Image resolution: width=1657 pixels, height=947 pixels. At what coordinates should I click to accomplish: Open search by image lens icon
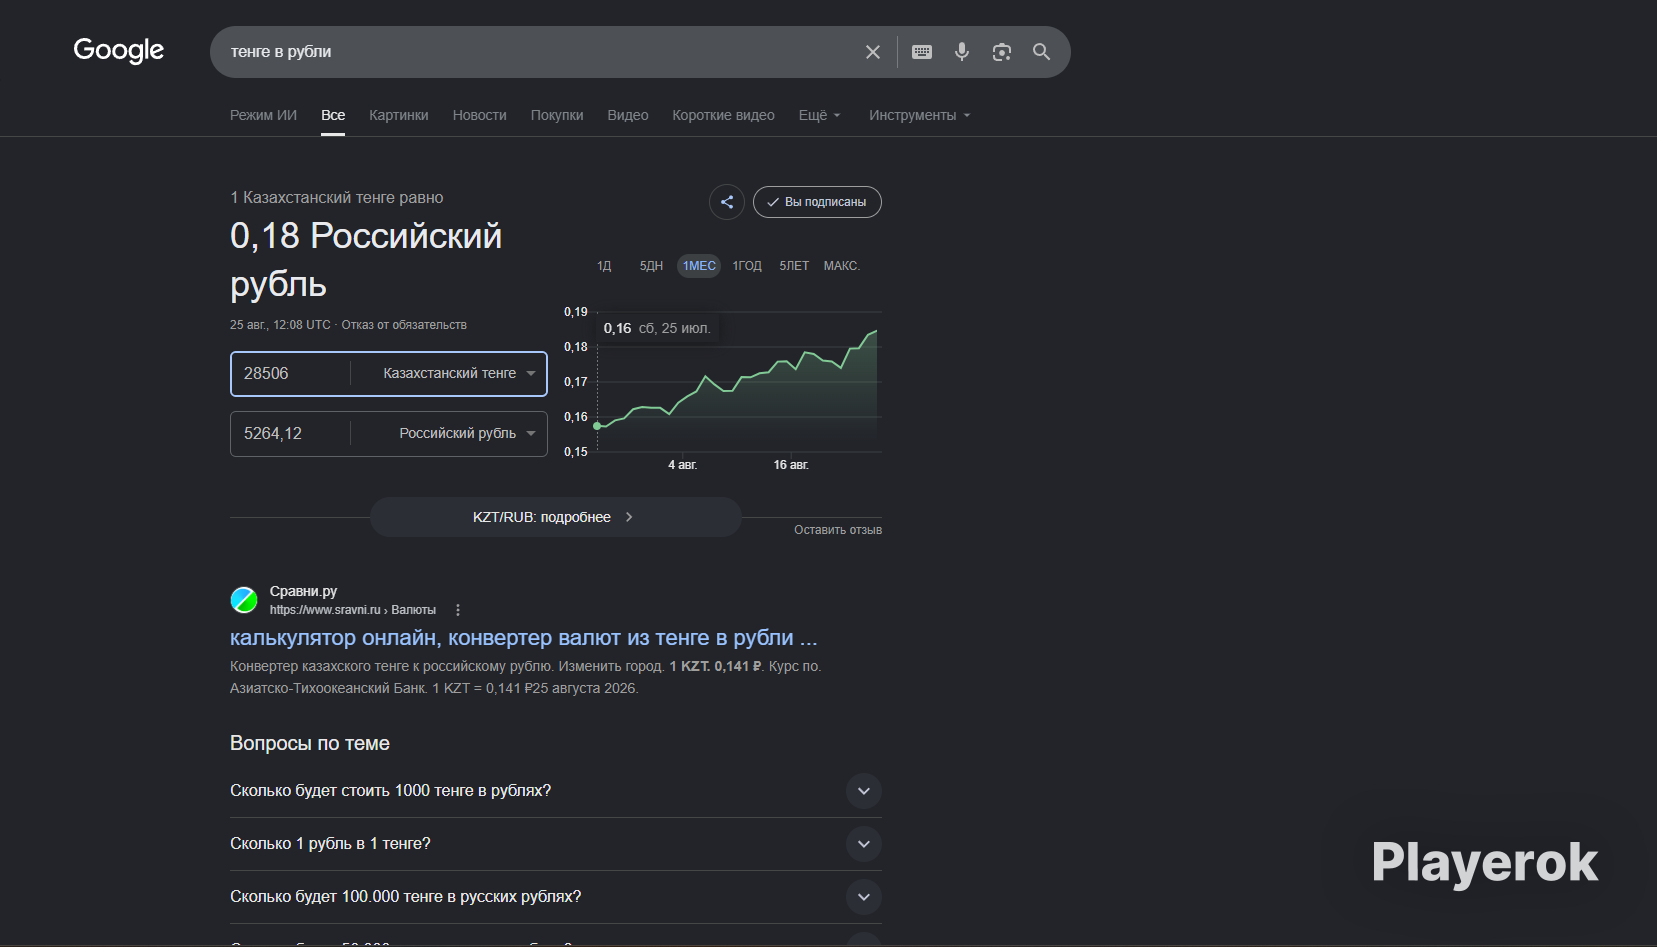coord(1002,52)
